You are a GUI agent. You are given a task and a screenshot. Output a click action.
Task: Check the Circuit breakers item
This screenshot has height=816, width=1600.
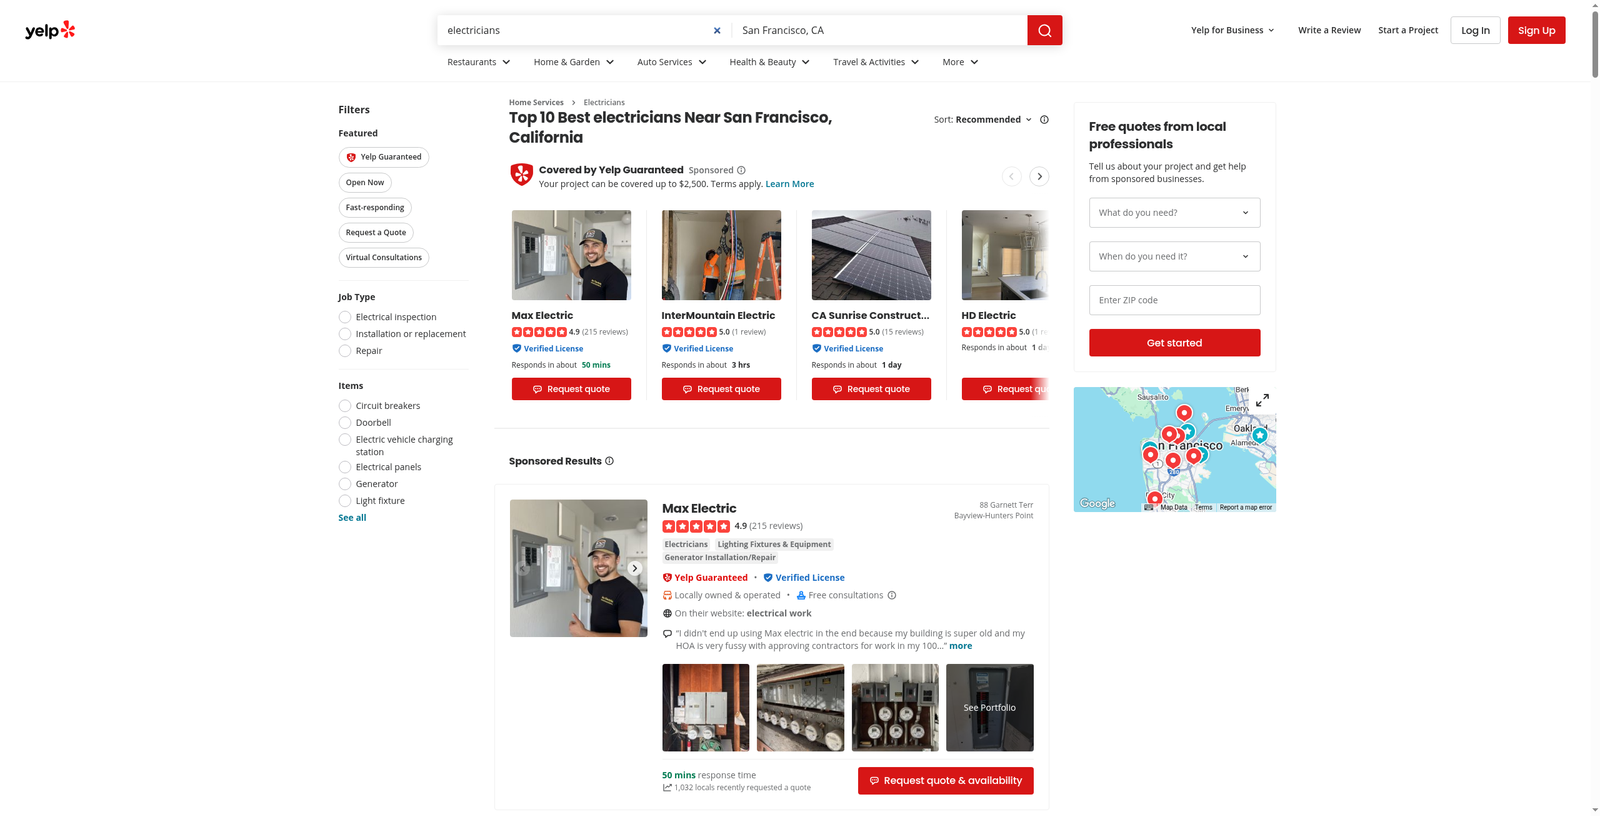pyautogui.click(x=344, y=406)
